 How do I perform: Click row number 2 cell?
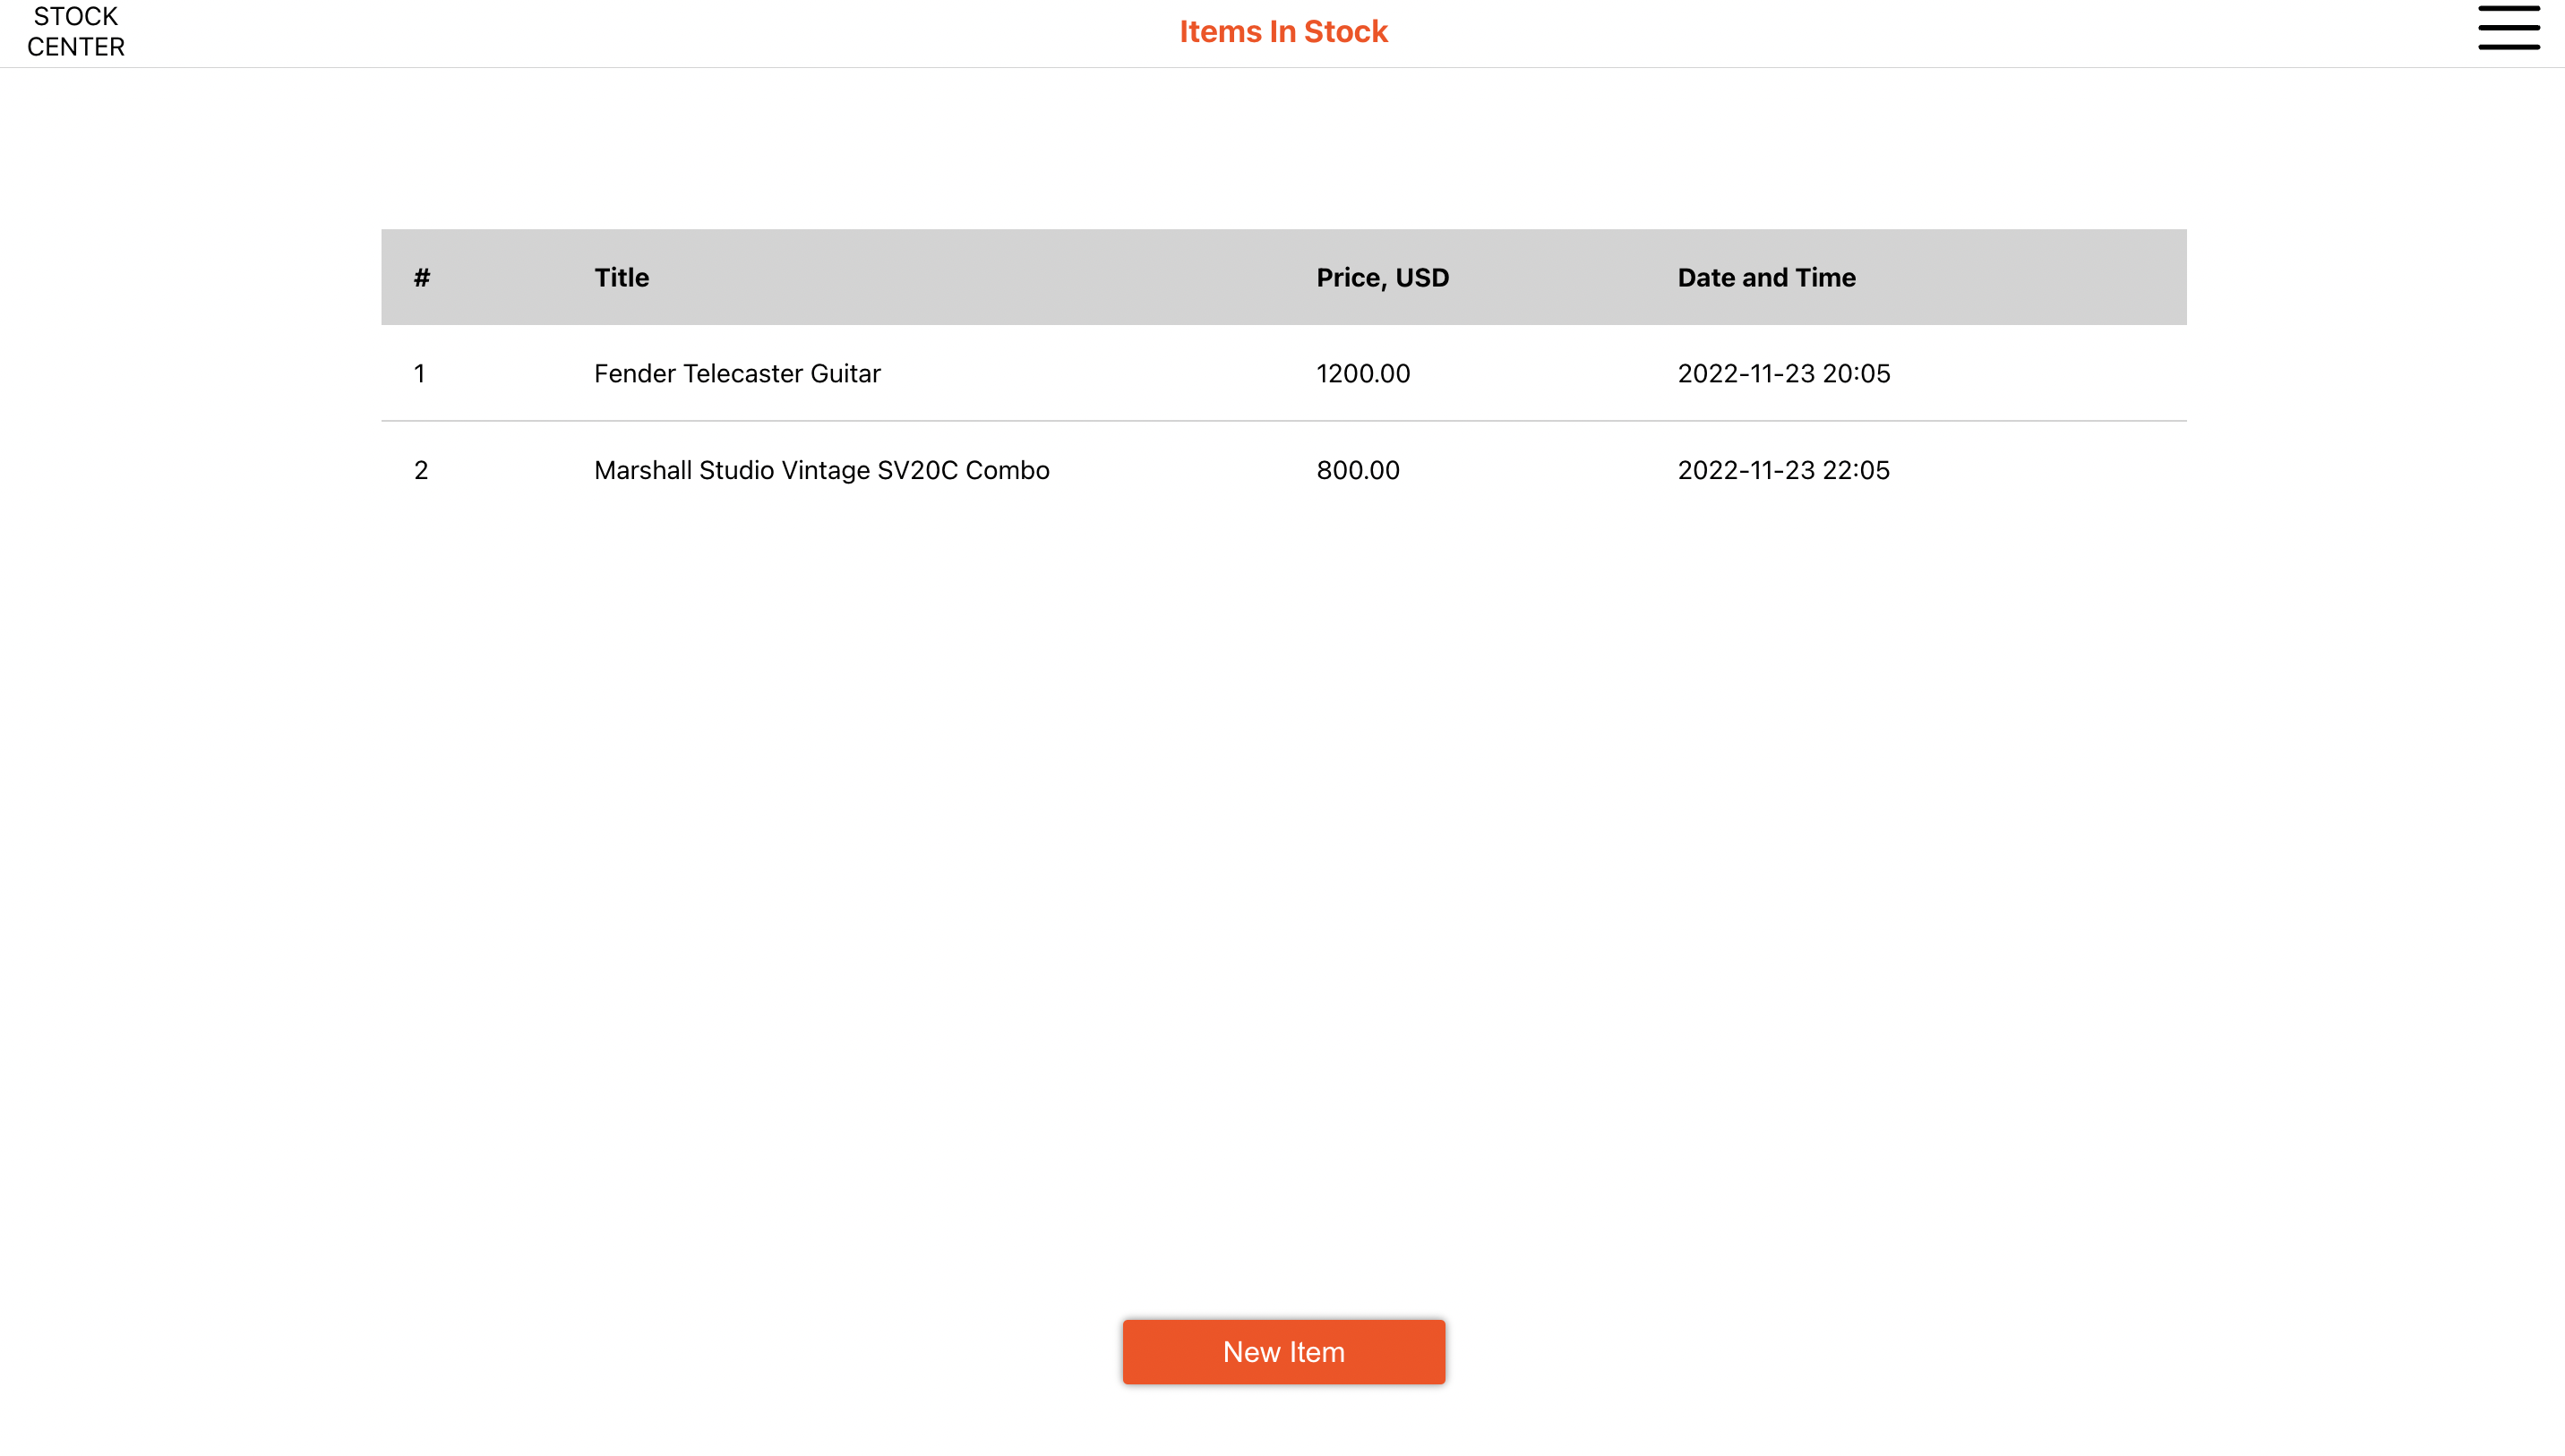(421, 470)
